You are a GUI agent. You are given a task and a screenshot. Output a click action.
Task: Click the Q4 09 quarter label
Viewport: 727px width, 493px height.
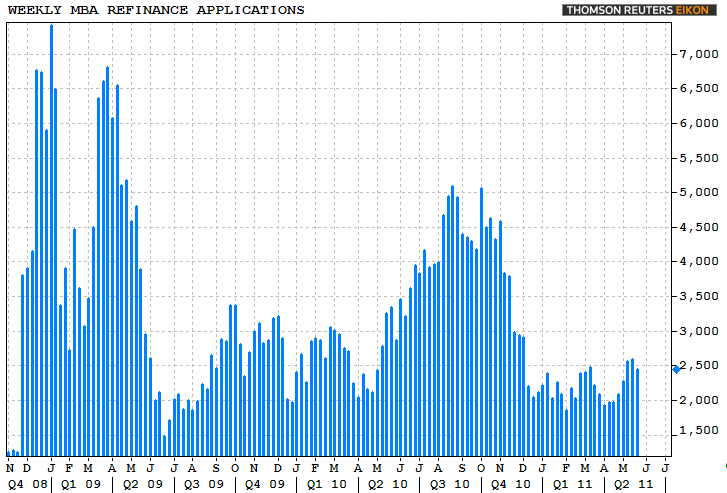tap(266, 485)
